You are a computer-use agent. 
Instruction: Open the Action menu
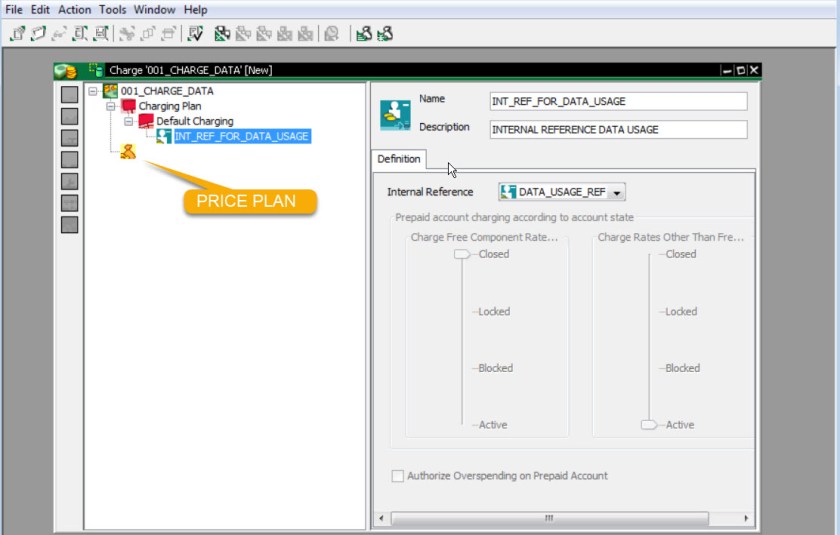point(74,10)
